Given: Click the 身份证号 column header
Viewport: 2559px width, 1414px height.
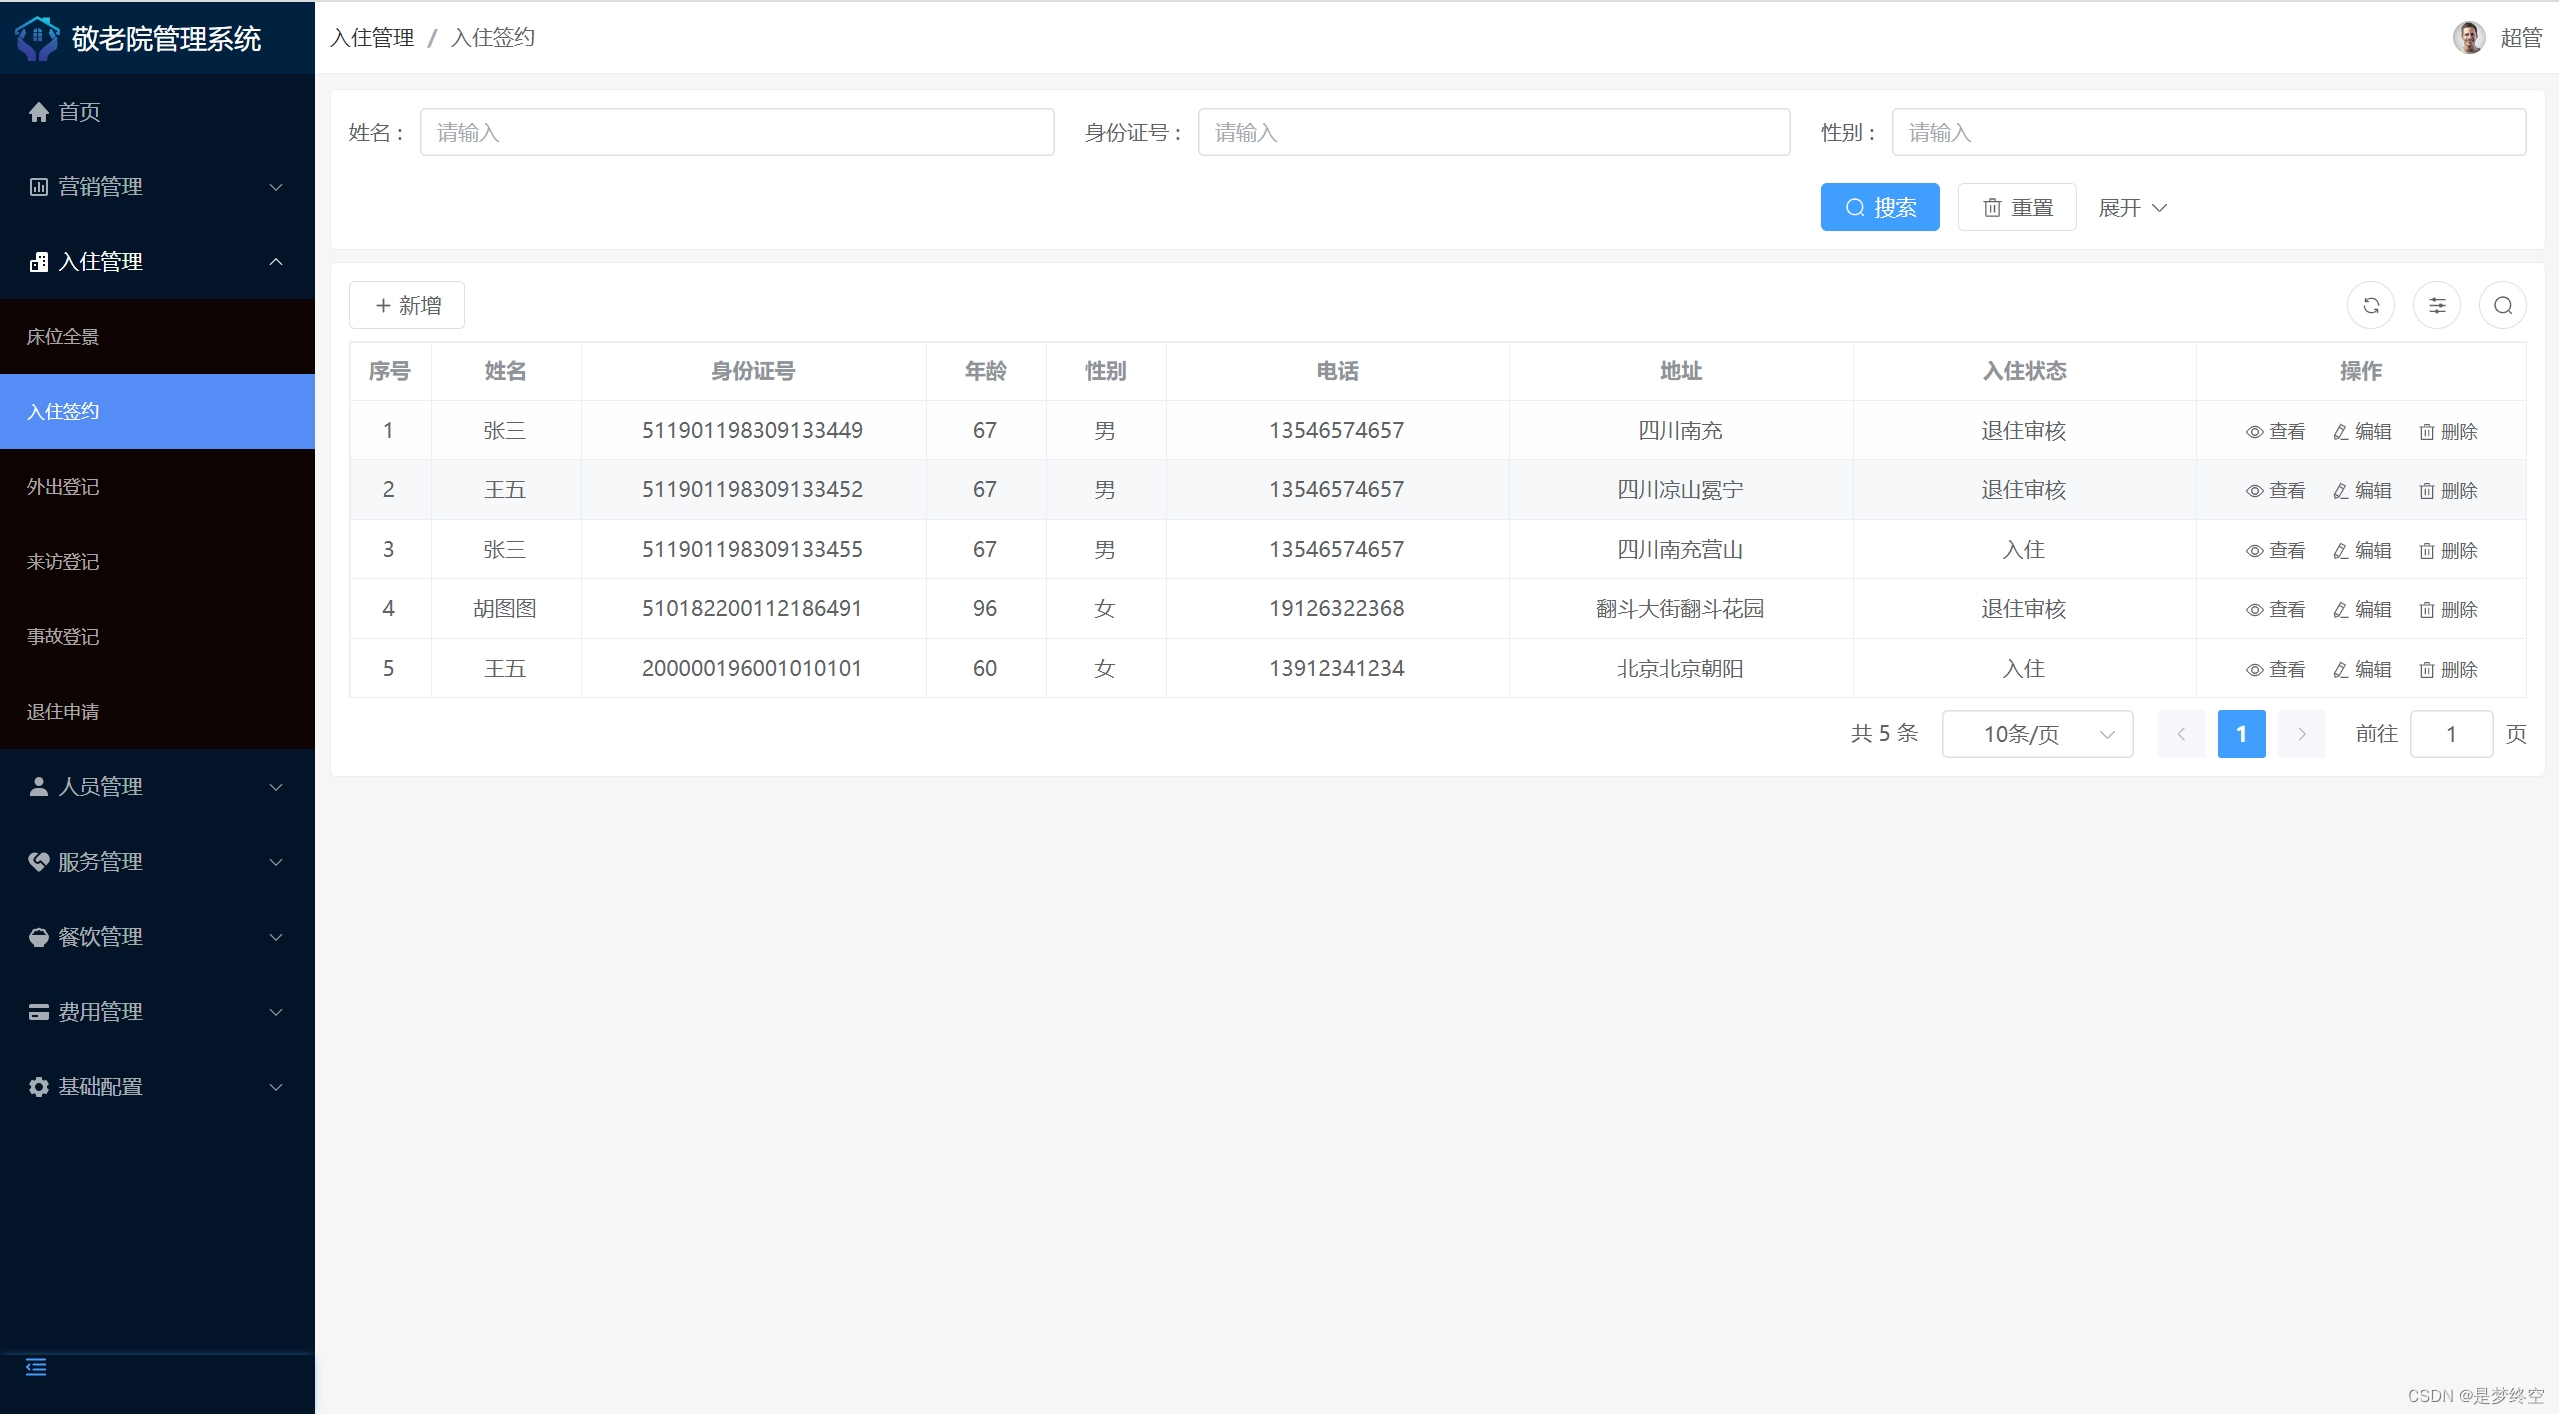Looking at the screenshot, I should [752, 371].
